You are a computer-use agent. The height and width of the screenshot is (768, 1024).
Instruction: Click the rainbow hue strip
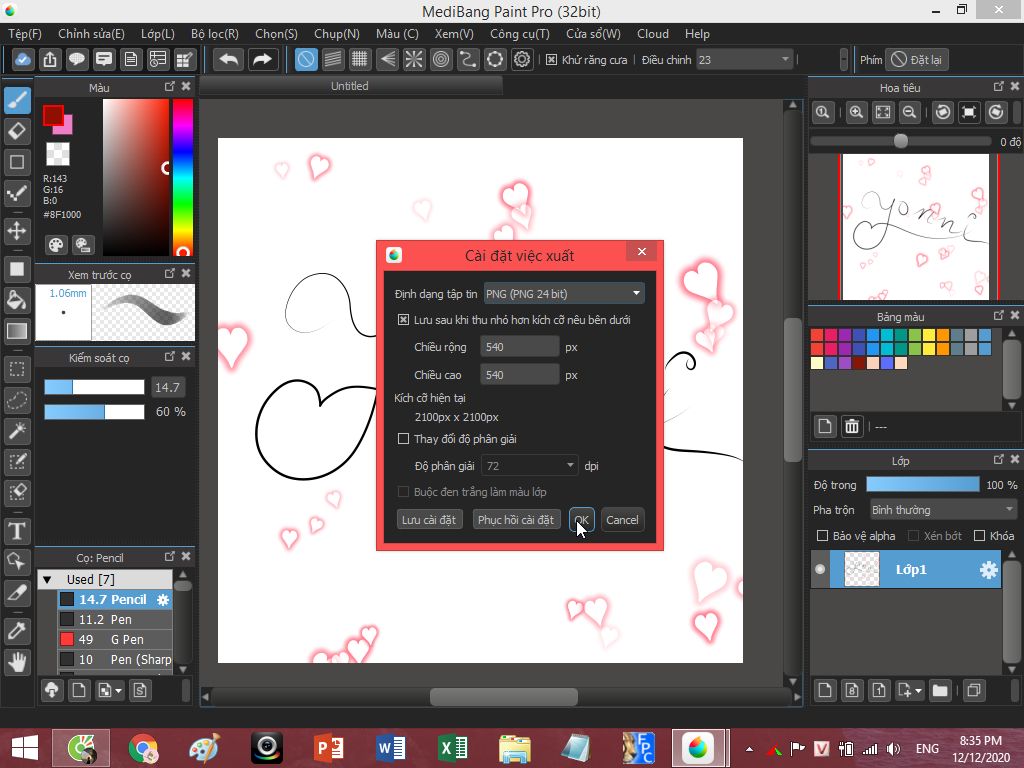(183, 177)
